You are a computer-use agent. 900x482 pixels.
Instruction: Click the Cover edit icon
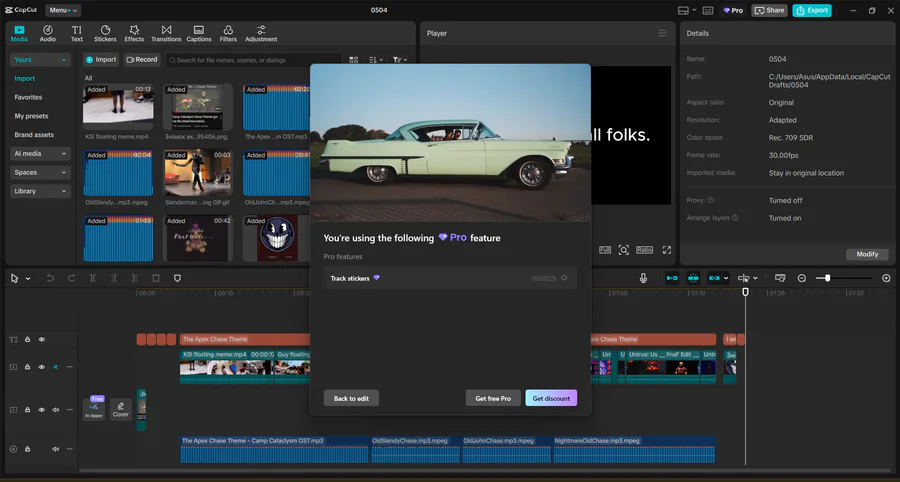pyautogui.click(x=121, y=409)
